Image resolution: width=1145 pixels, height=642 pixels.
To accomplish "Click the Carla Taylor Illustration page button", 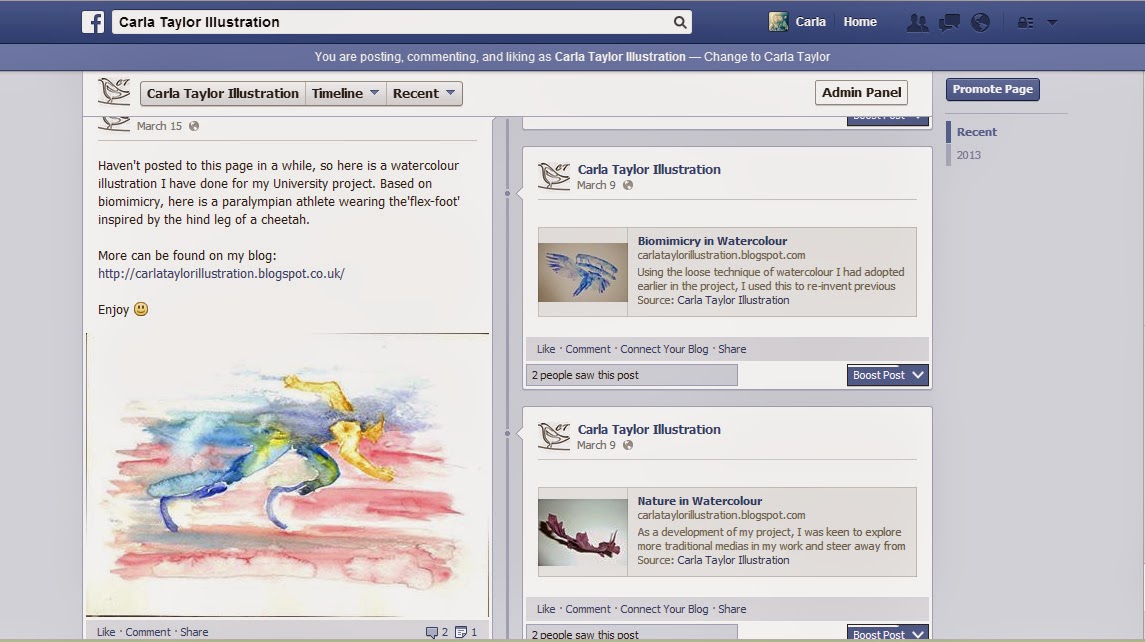I will coord(223,93).
